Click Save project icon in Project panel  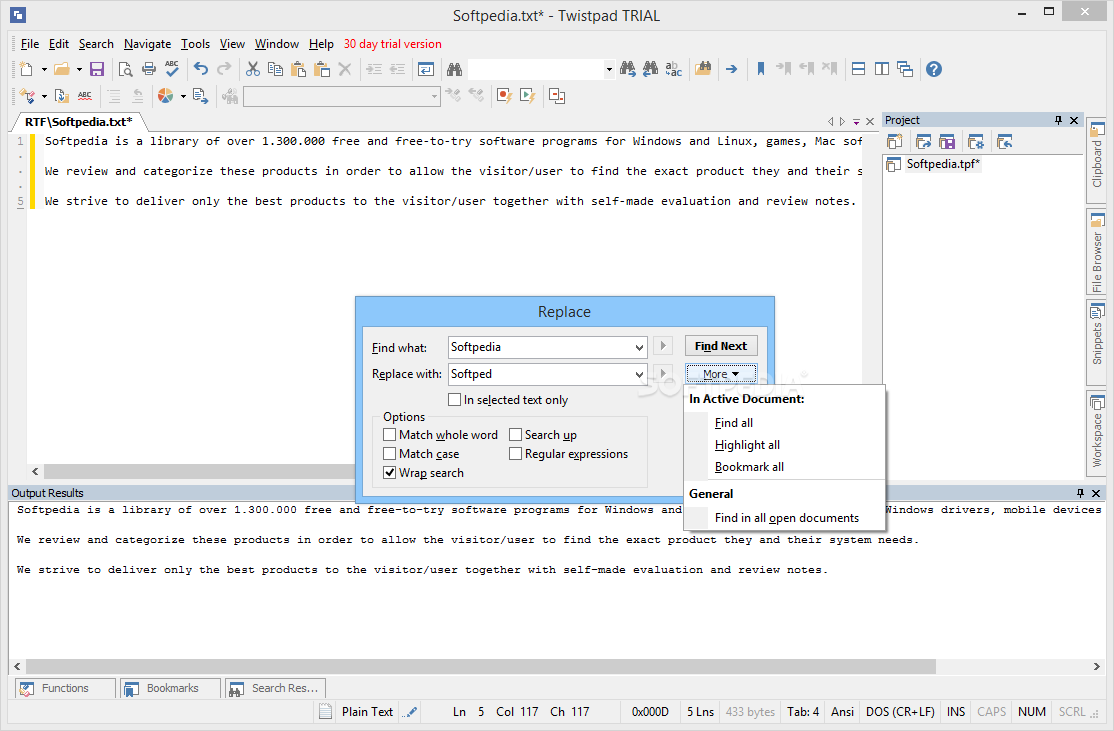[x=947, y=142]
